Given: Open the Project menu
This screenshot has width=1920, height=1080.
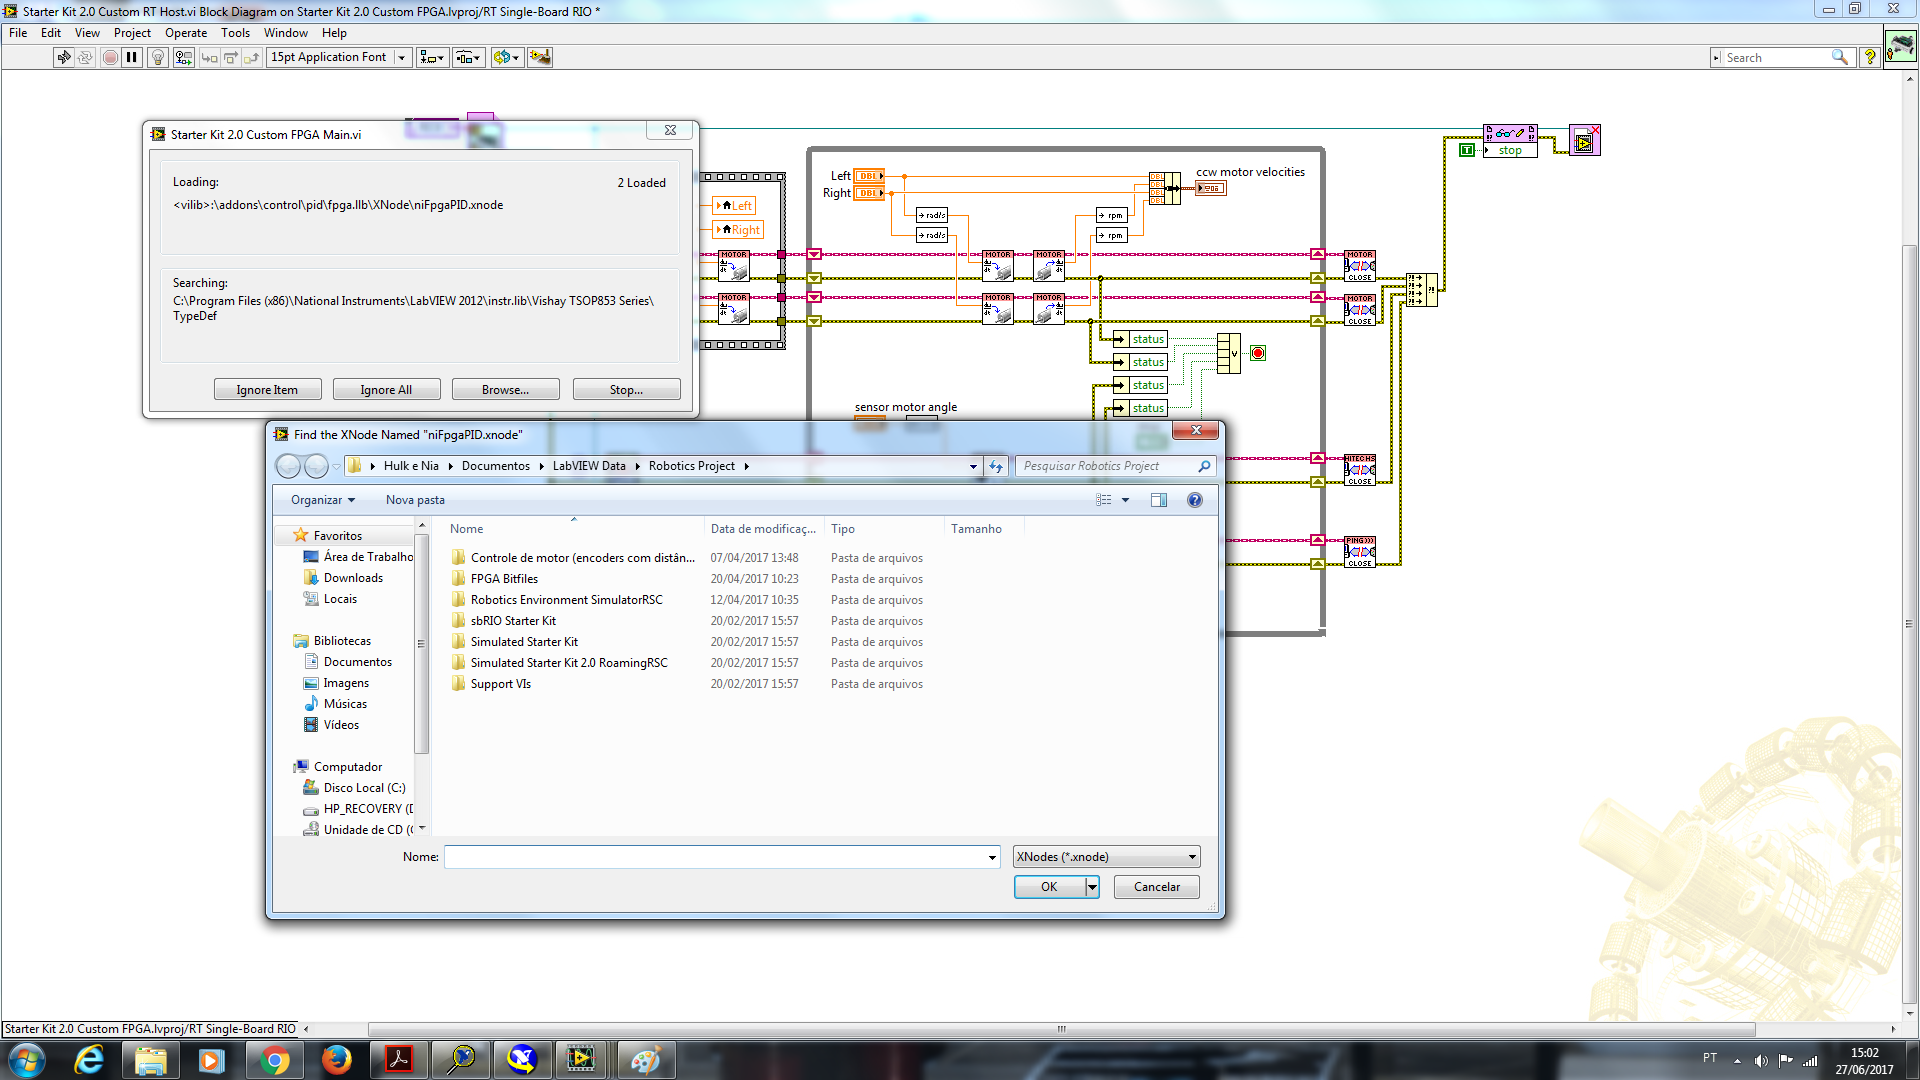Looking at the screenshot, I should [132, 33].
